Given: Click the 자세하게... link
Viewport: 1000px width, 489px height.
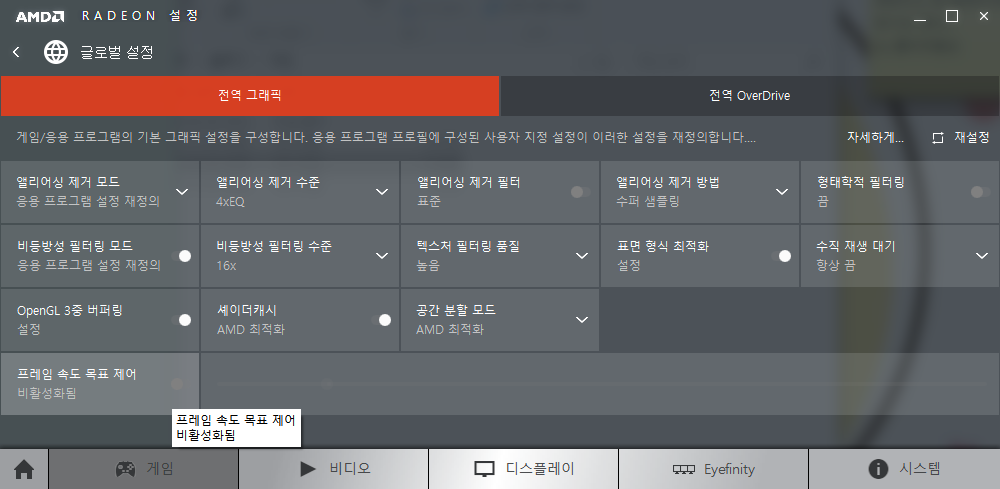Looking at the screenshot, I should pos(875,137).
